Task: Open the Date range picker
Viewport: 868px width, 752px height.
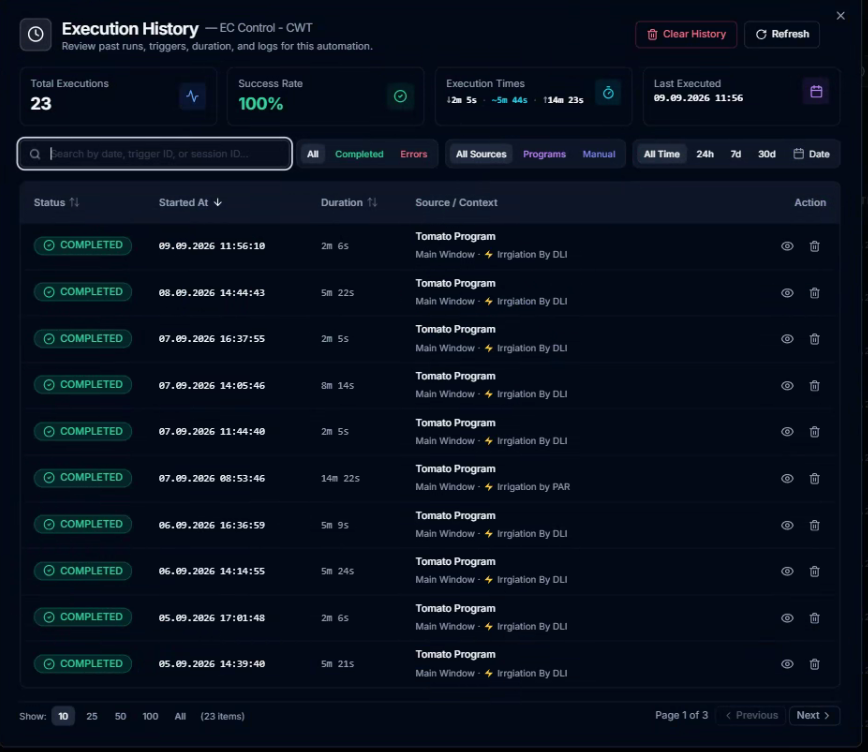Action: pos(811,154)
